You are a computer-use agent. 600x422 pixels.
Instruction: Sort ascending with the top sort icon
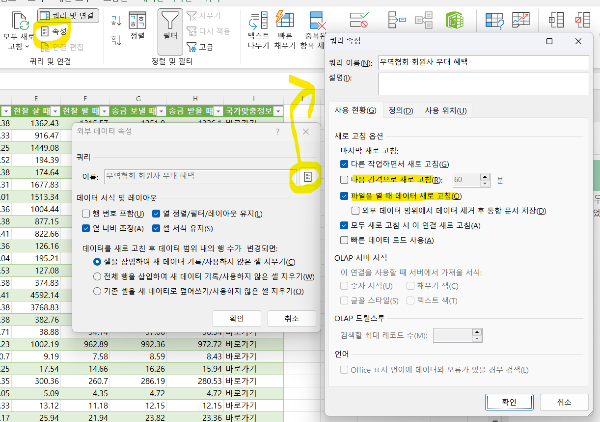(116, 20)
